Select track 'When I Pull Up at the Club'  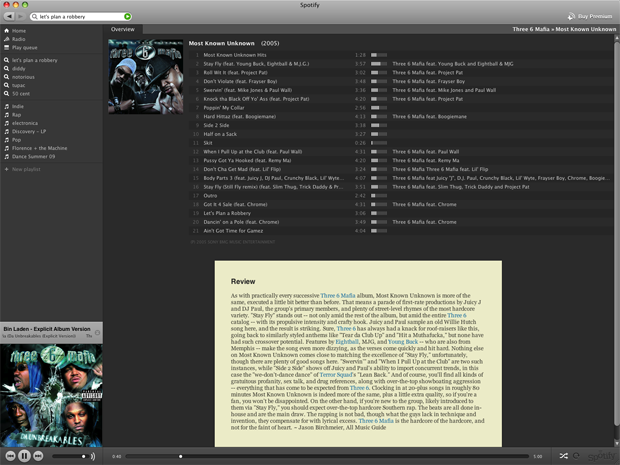253,152
